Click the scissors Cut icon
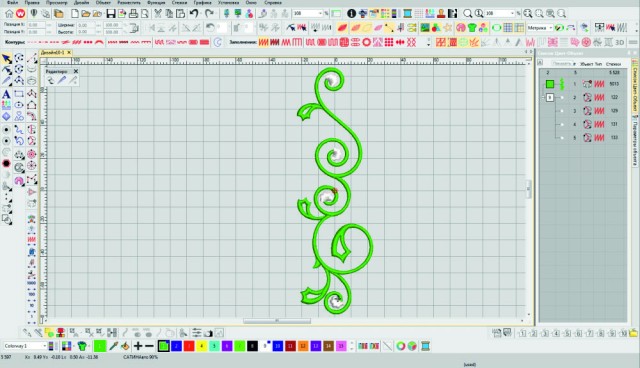The image size is (640, 368). (158, 13)
